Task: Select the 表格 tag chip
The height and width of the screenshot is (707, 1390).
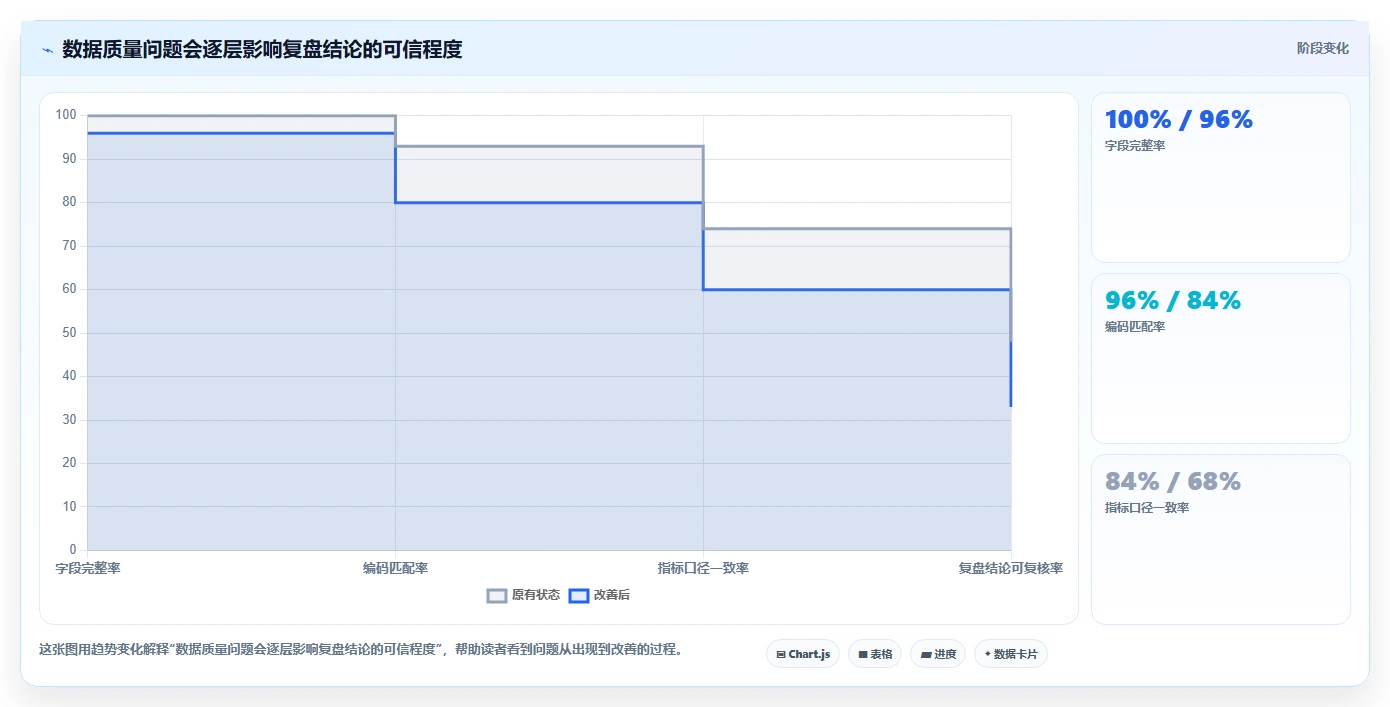Action: tap(875, 654)
